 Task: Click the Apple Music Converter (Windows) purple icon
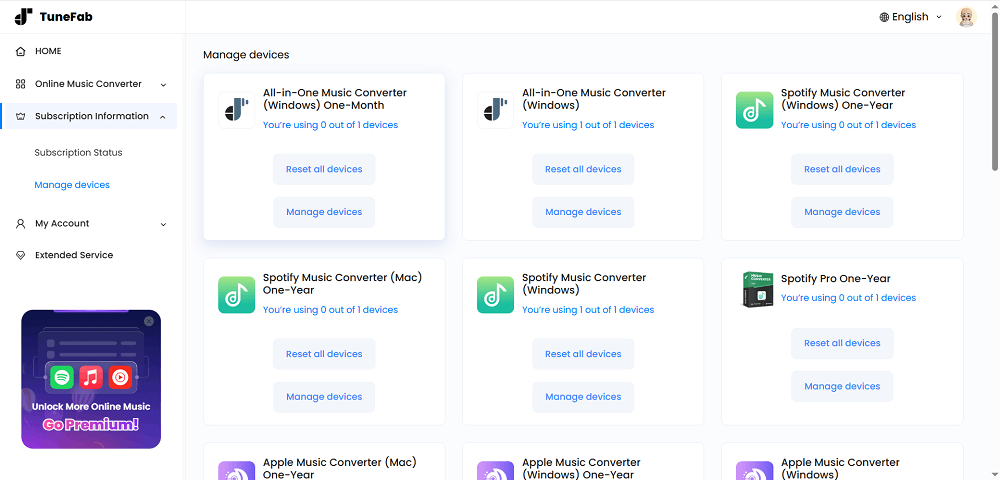click(x=754, y=470)
